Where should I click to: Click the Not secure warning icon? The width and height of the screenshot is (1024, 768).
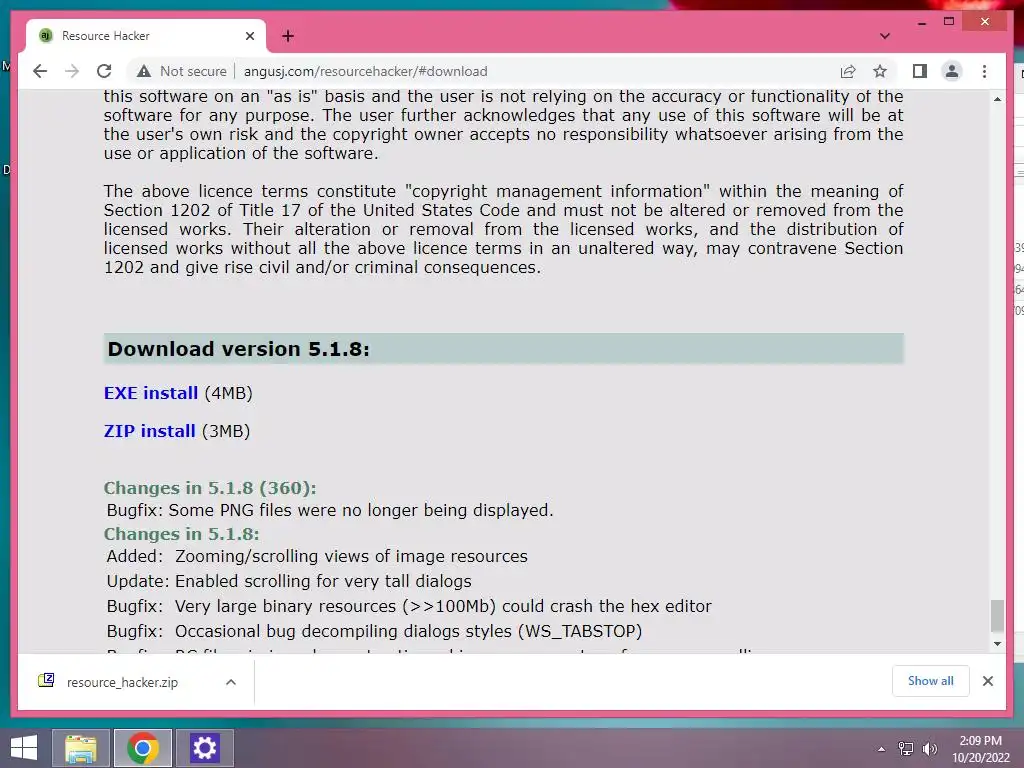144,71
